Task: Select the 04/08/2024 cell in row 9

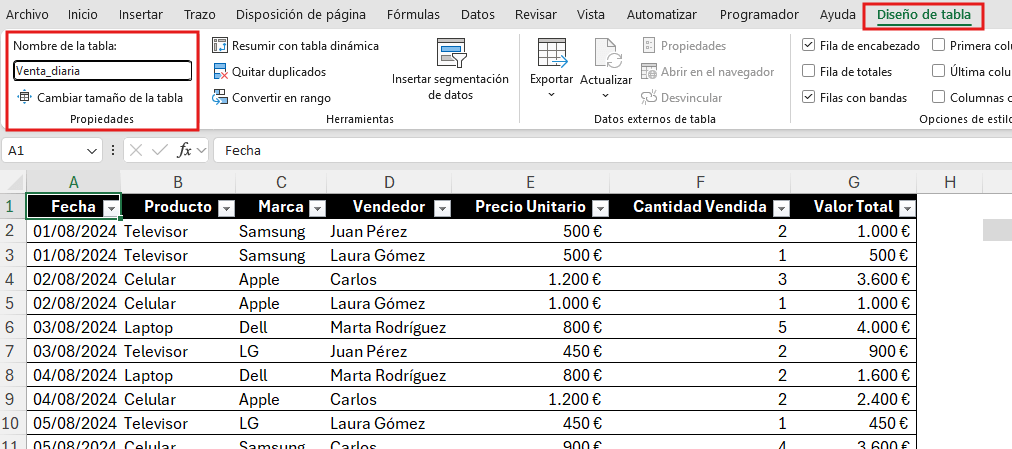Action: coord(74,399)
